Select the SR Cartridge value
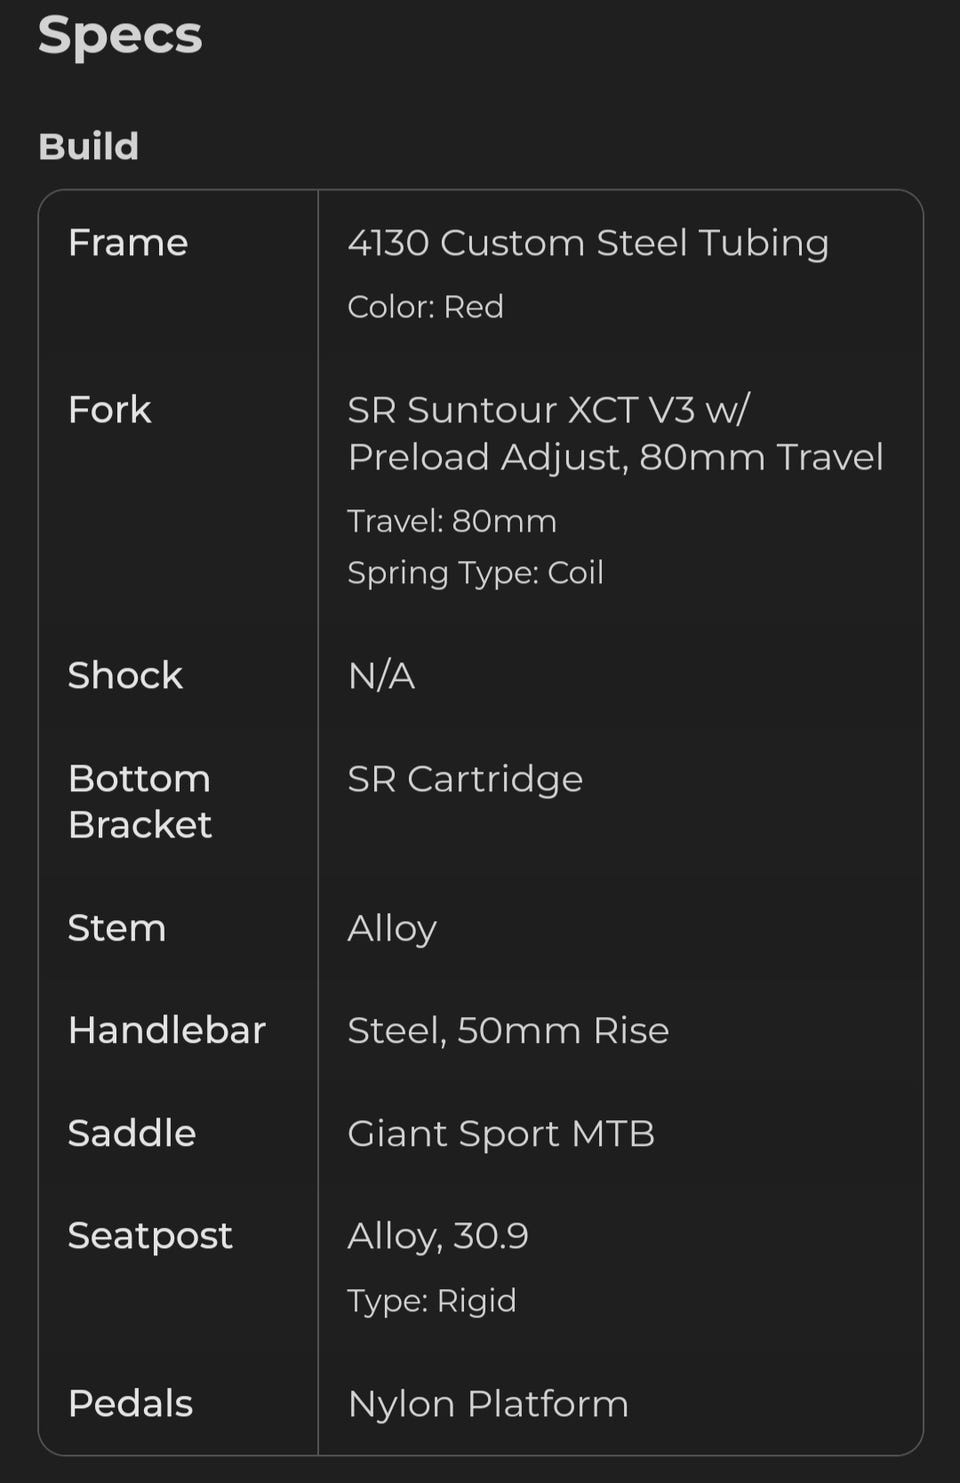The width and height of the screenshot is (960, 1483). pos(465,779)
